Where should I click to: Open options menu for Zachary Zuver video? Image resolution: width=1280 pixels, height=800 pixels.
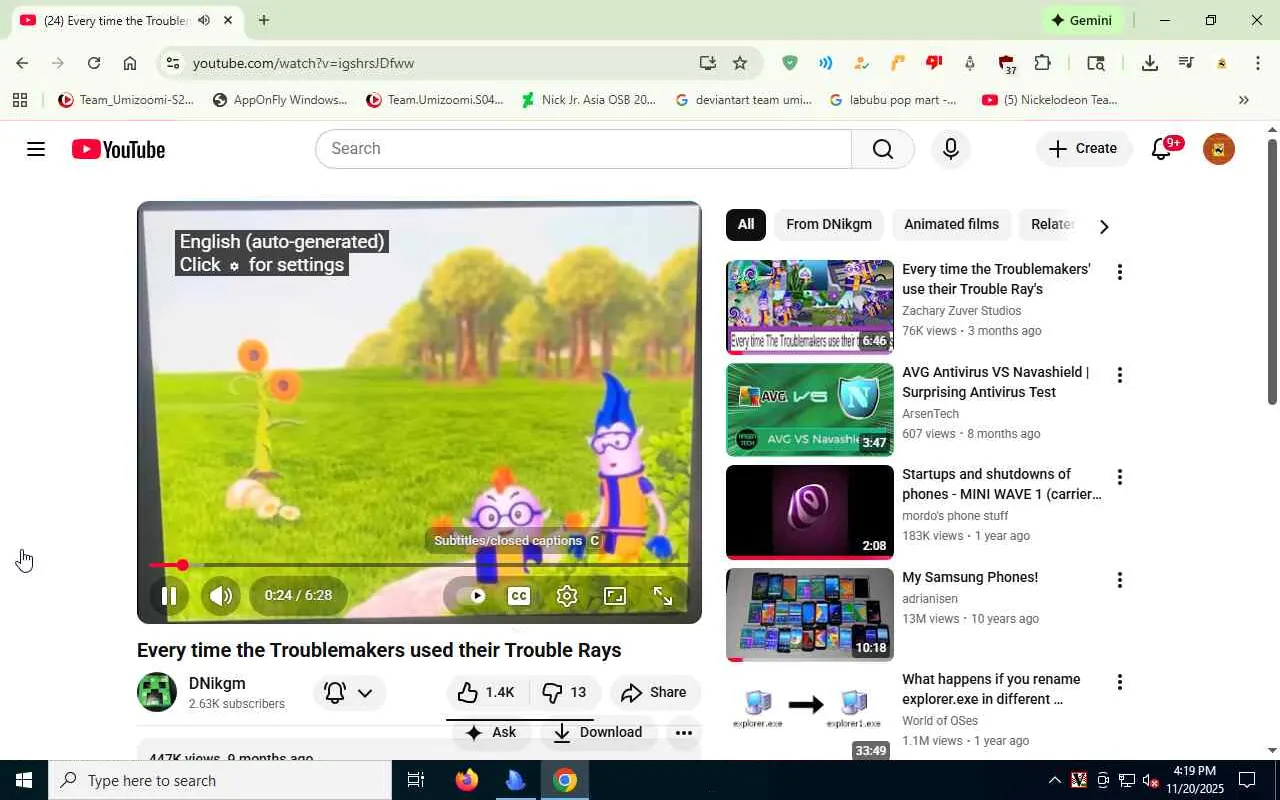point(1120,272)
